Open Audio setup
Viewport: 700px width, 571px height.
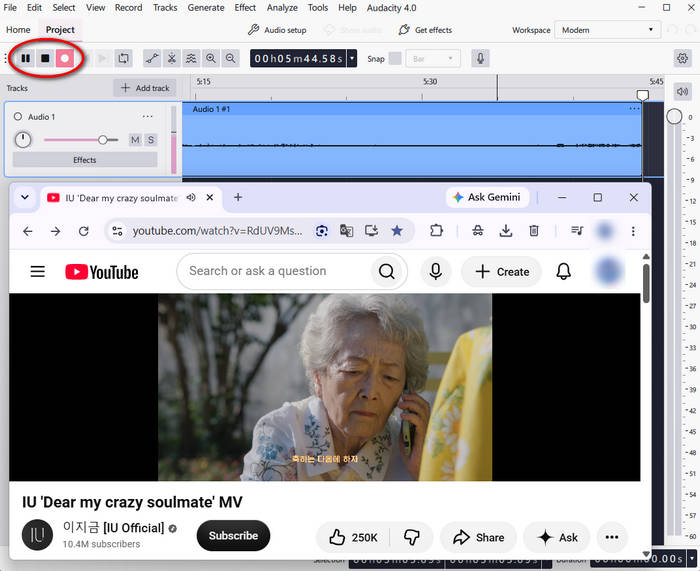pyautogui.click(x=277, y=30)
